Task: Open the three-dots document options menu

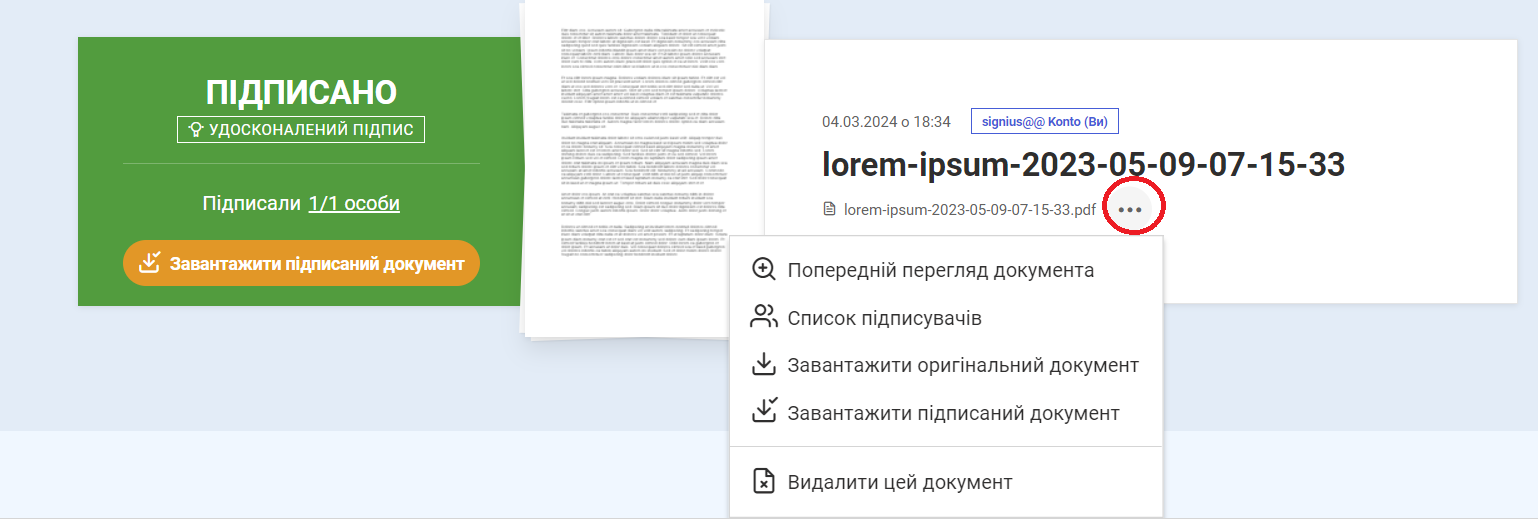Action: click(1130, 210)
